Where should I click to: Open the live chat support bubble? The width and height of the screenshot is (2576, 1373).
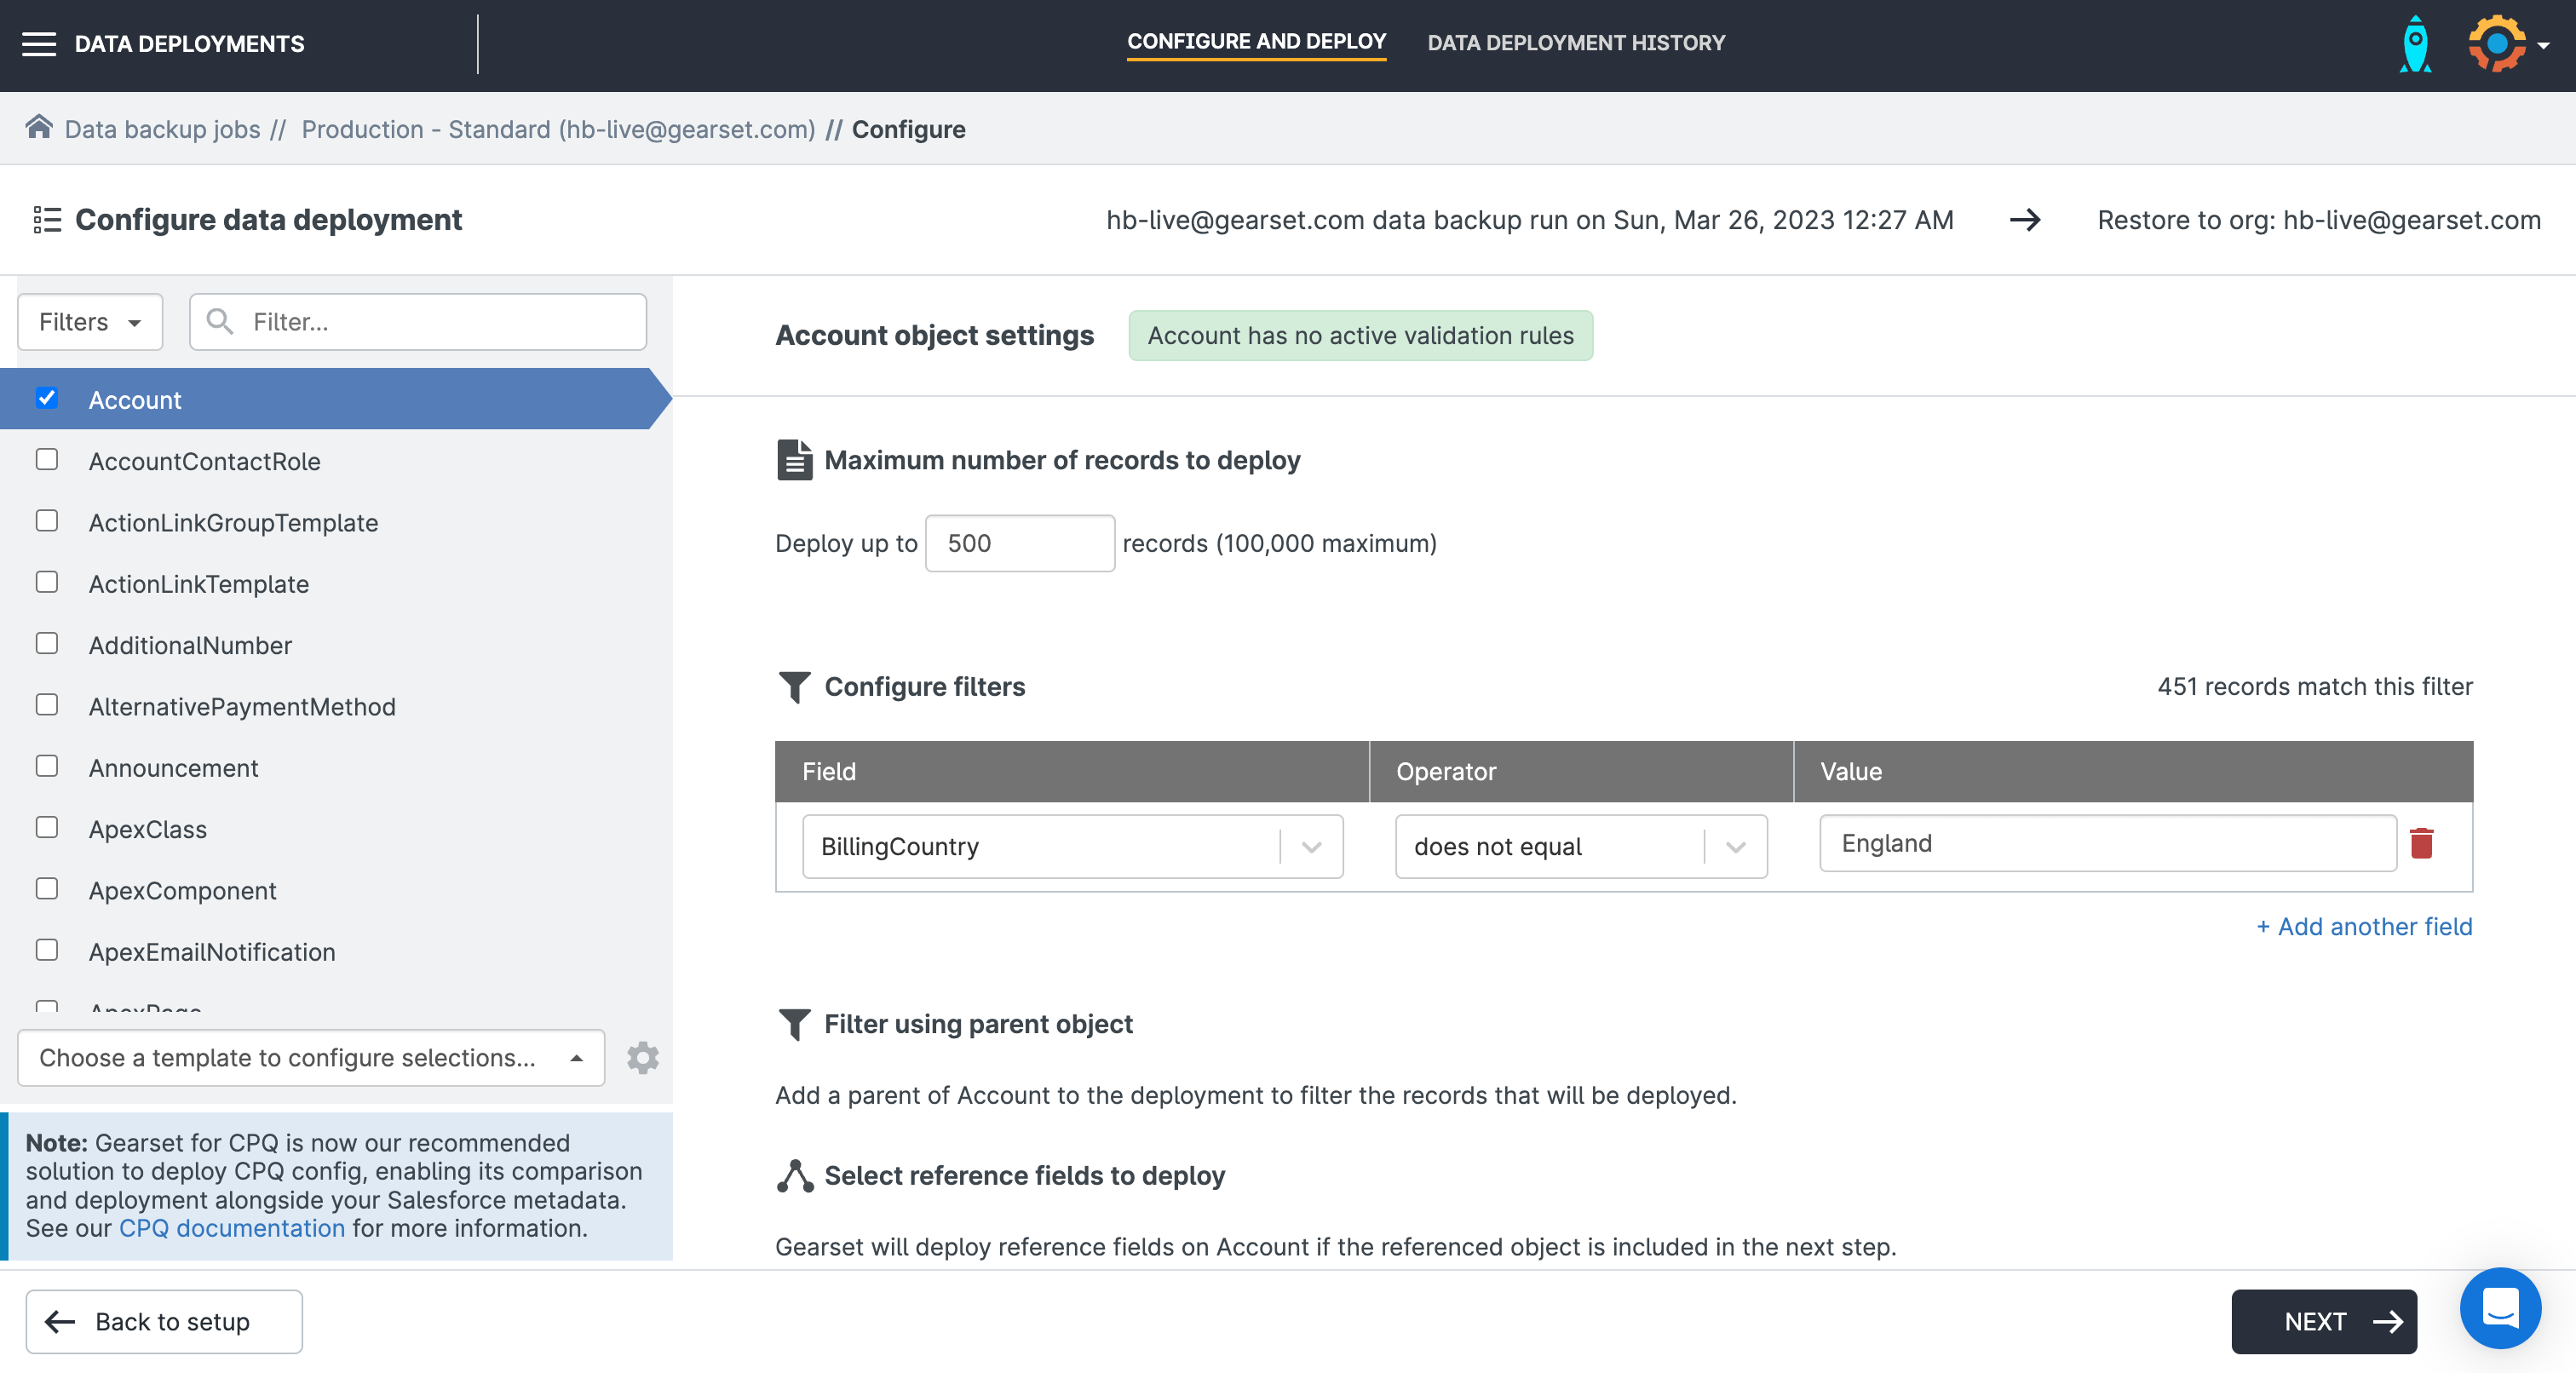(x=2499, y=1308)
